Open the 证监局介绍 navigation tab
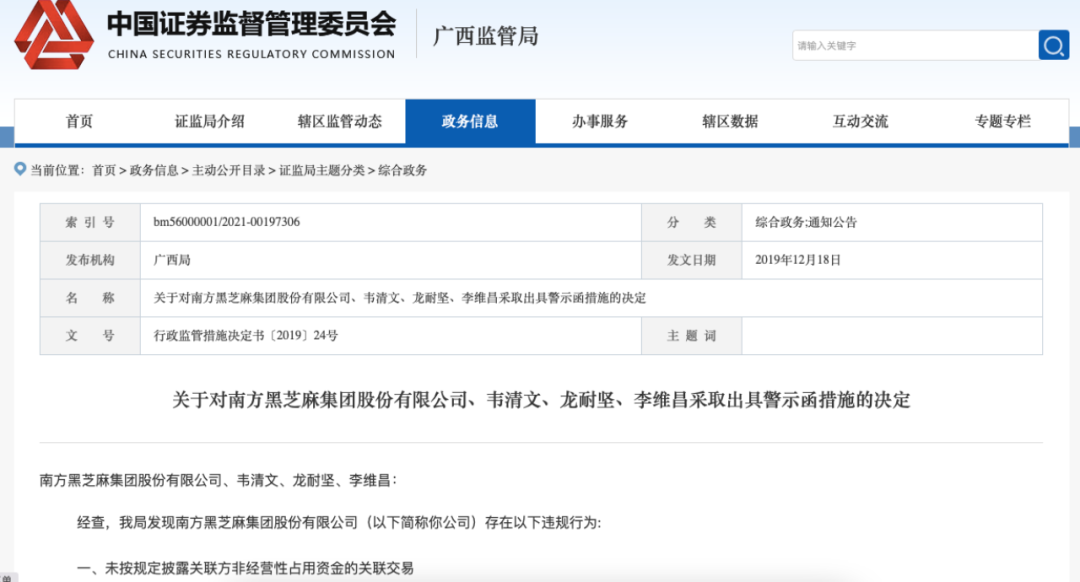 pyautogui.click(x=209, y=121)
